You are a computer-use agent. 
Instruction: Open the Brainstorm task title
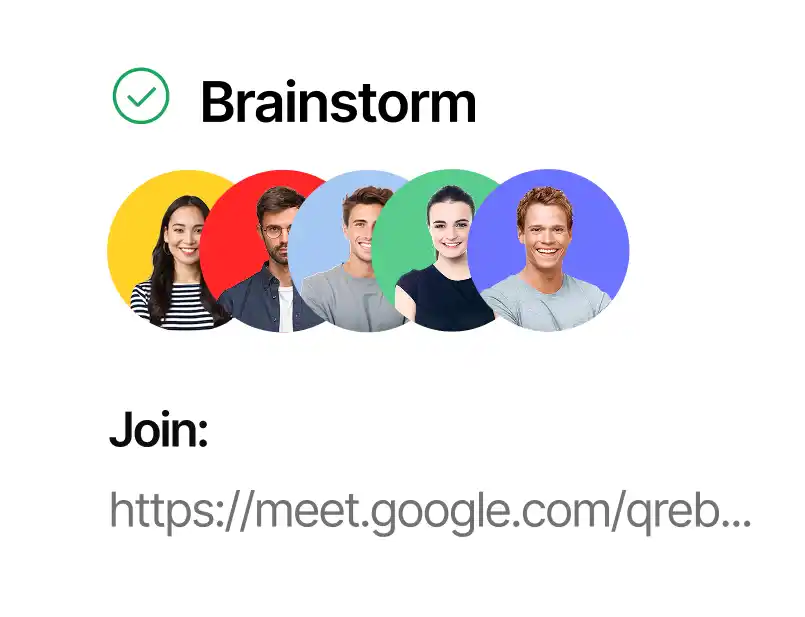pos(339,102)
